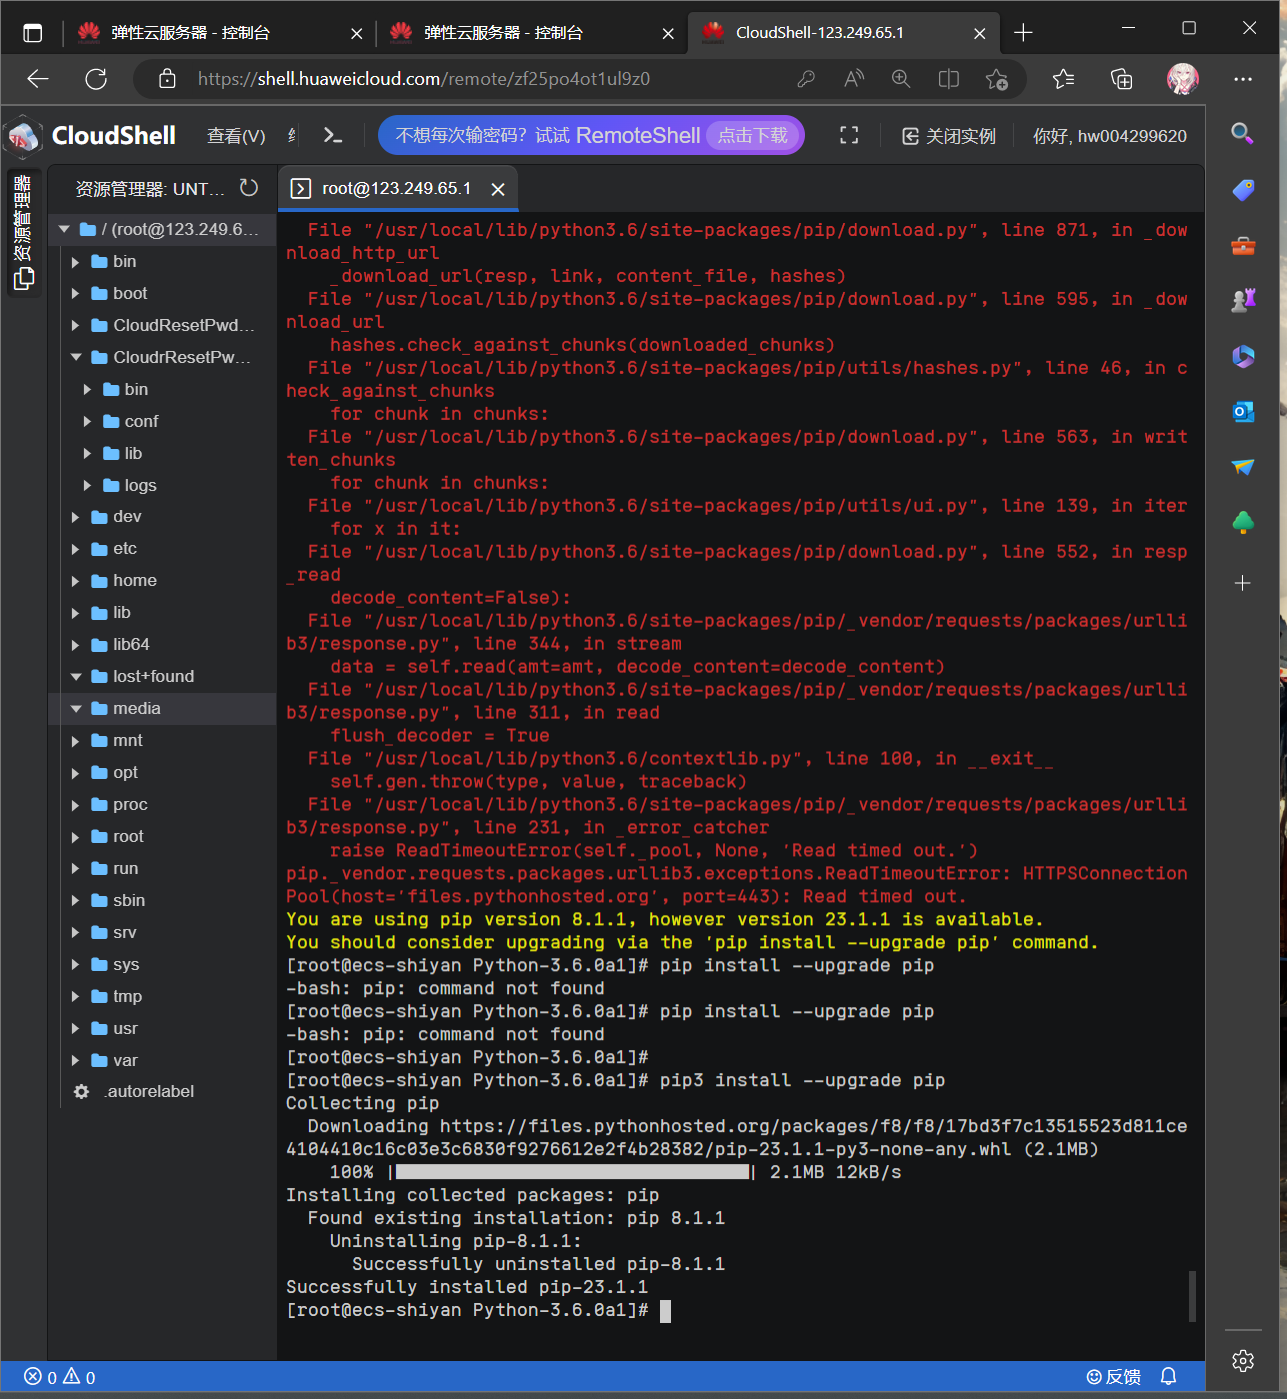Click the 点击下载 RemoteShell download button
This screenshot has height=1399, width=1287.
[752, 136]
